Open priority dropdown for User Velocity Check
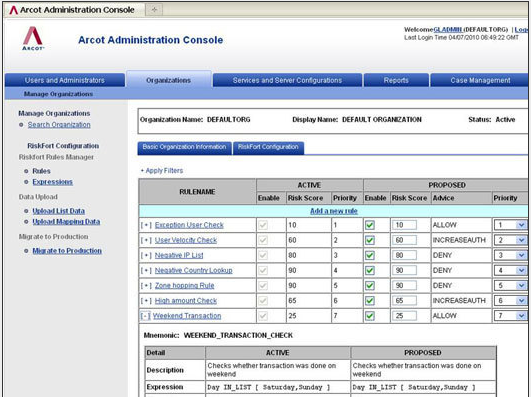The image size is (531, 397). pos(510,240)
